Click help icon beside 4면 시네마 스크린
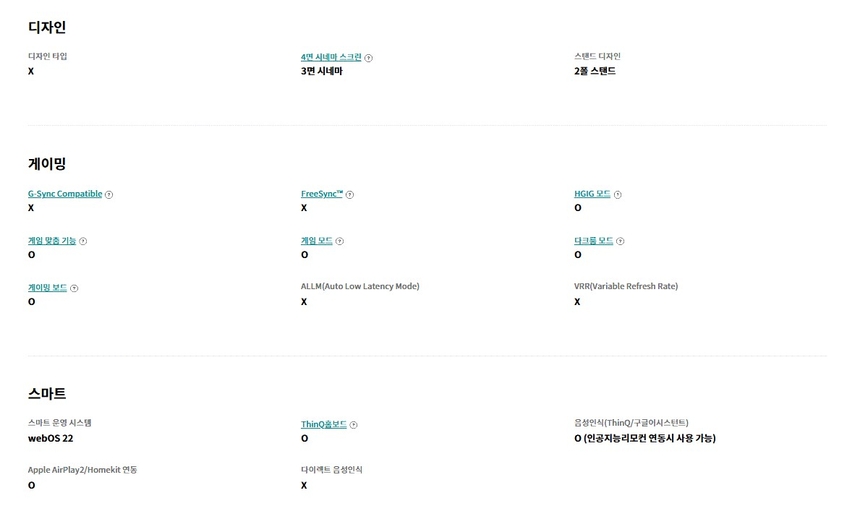Screen dimensions: 860x506 [x=369, y=58]
